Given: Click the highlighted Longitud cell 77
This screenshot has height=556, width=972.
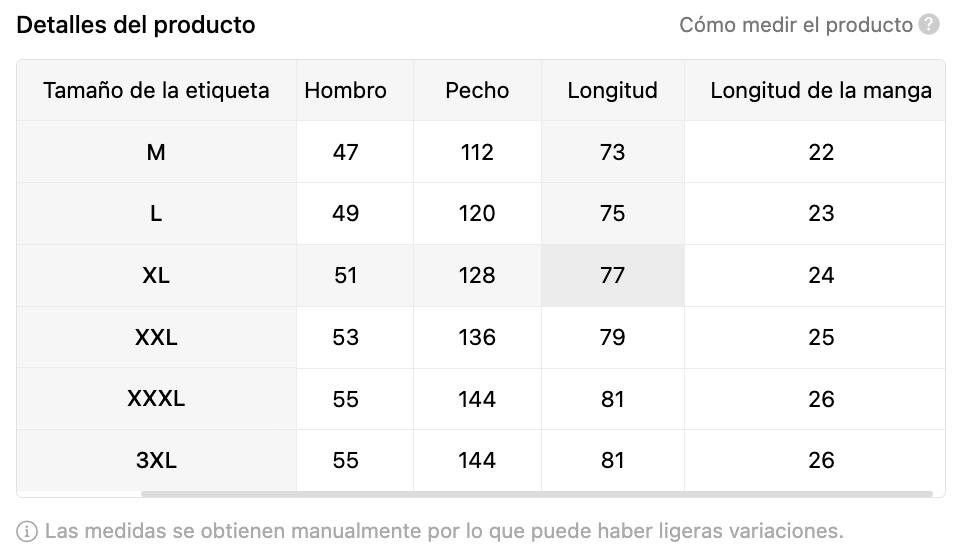Looking at the screenshot, I should click(x=612, y=275).
